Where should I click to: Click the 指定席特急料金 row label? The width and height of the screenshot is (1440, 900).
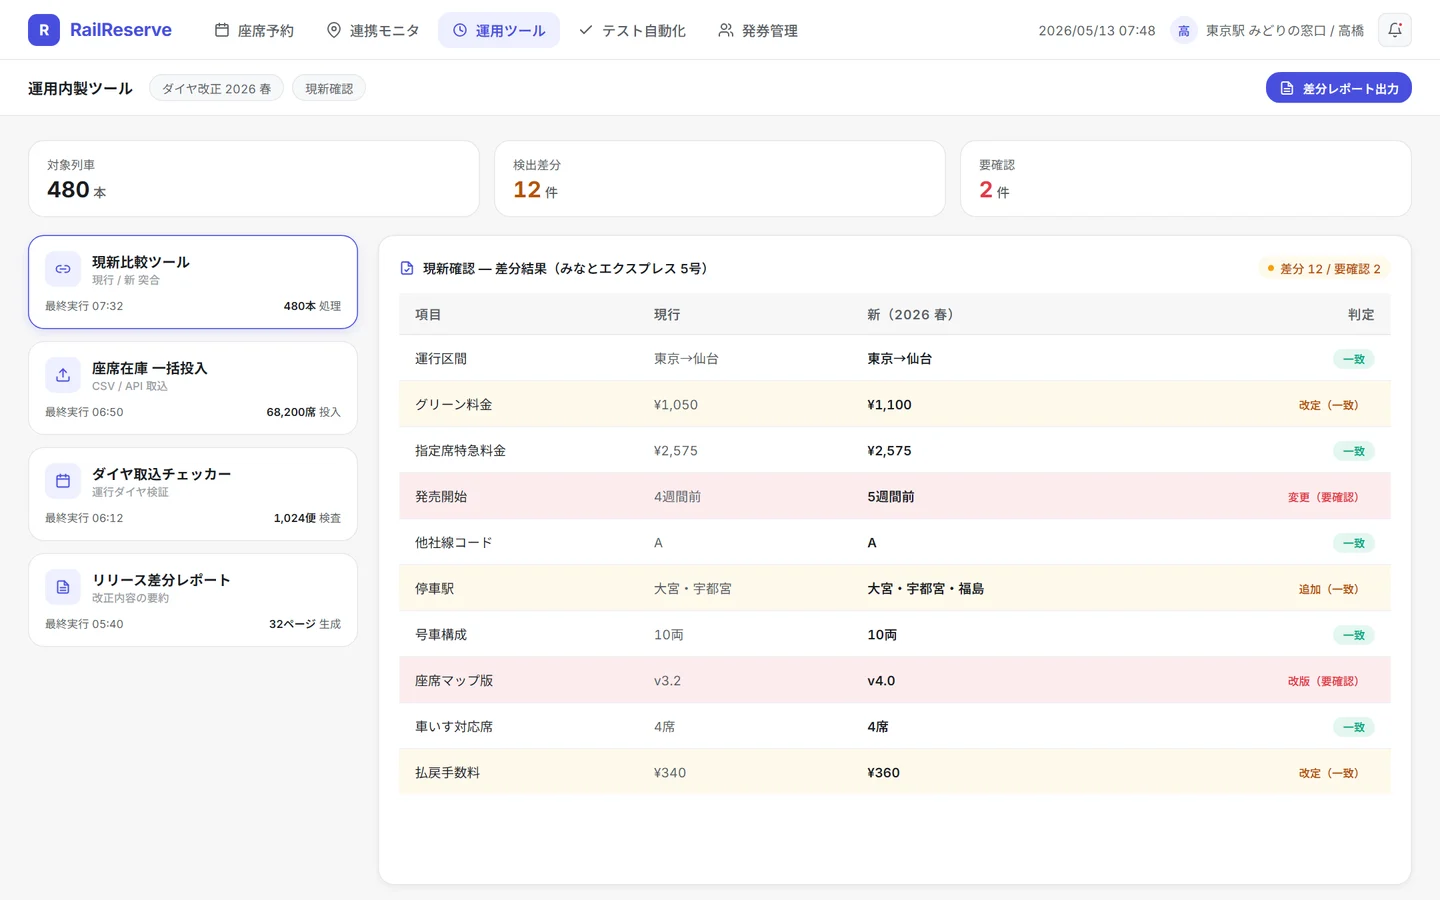tap(461, 451)
